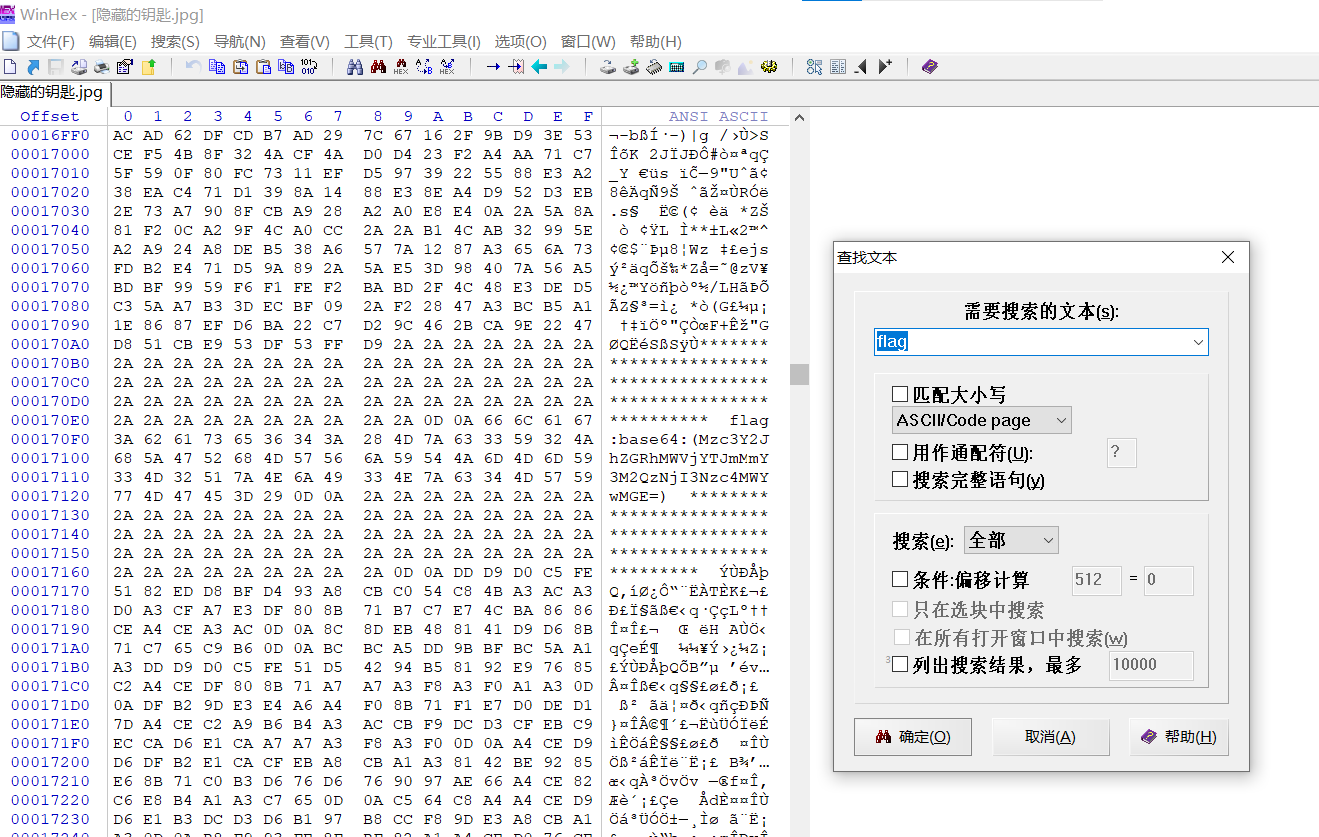Click the New file toolbar icon
The image size is (1319, 837).
[x=10, y=67]
